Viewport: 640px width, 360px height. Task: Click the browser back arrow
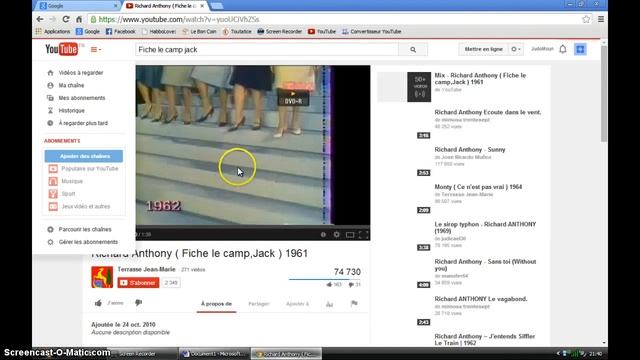(40, 19)
